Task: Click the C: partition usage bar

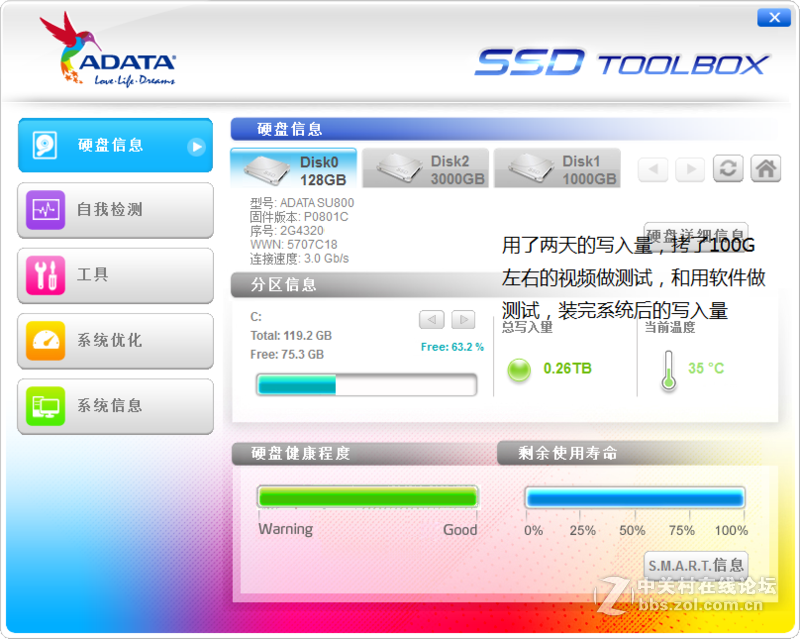Action: [x=366, y=385]
